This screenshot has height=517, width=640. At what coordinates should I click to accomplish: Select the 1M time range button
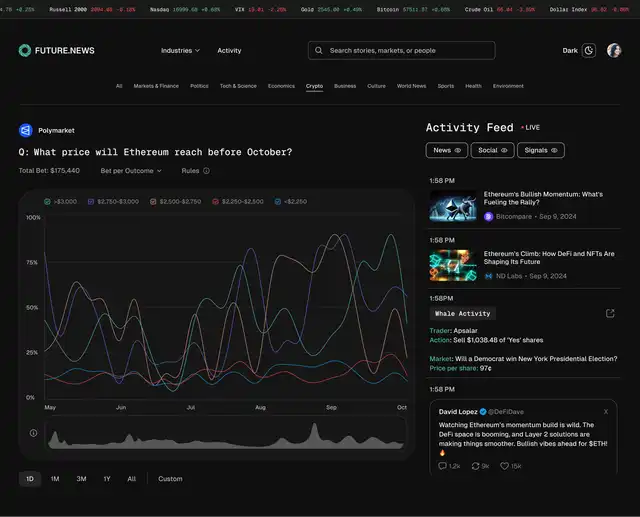tap(55, 479)
